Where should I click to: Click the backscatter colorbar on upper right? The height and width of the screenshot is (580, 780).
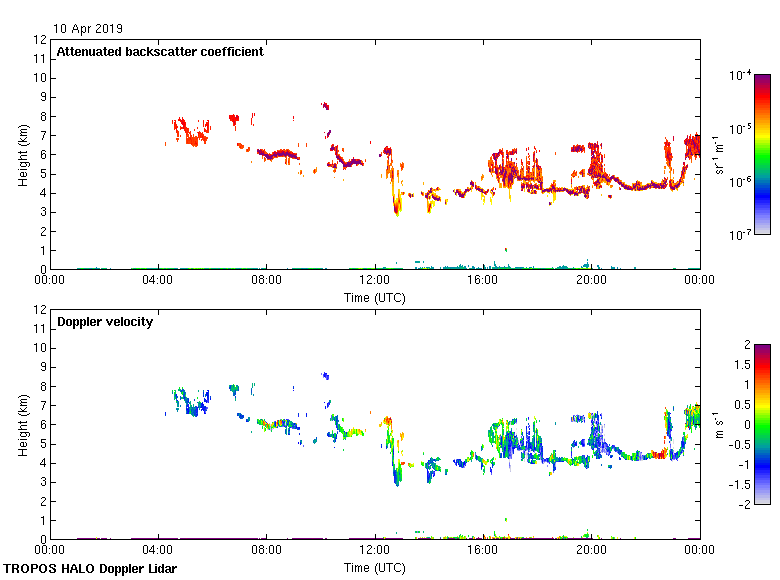762,154
